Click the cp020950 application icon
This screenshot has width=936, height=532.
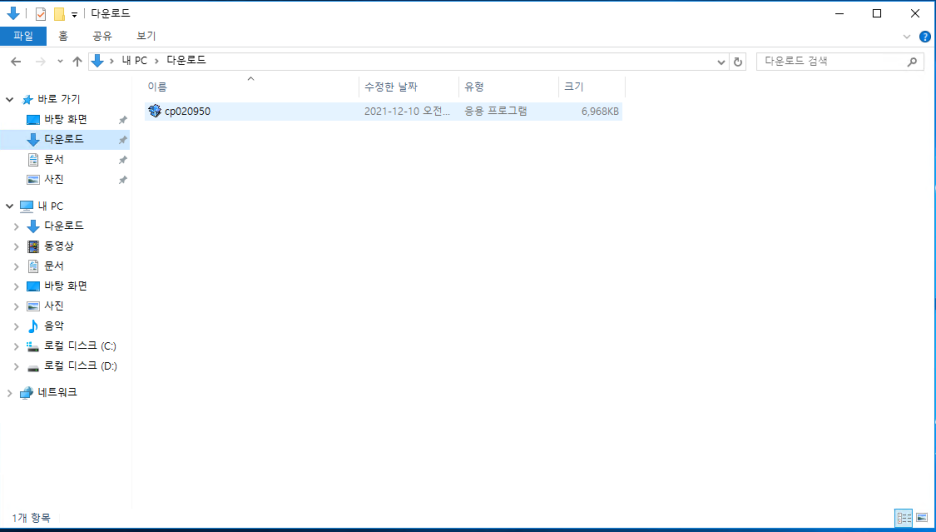click(x=155, y=111)
